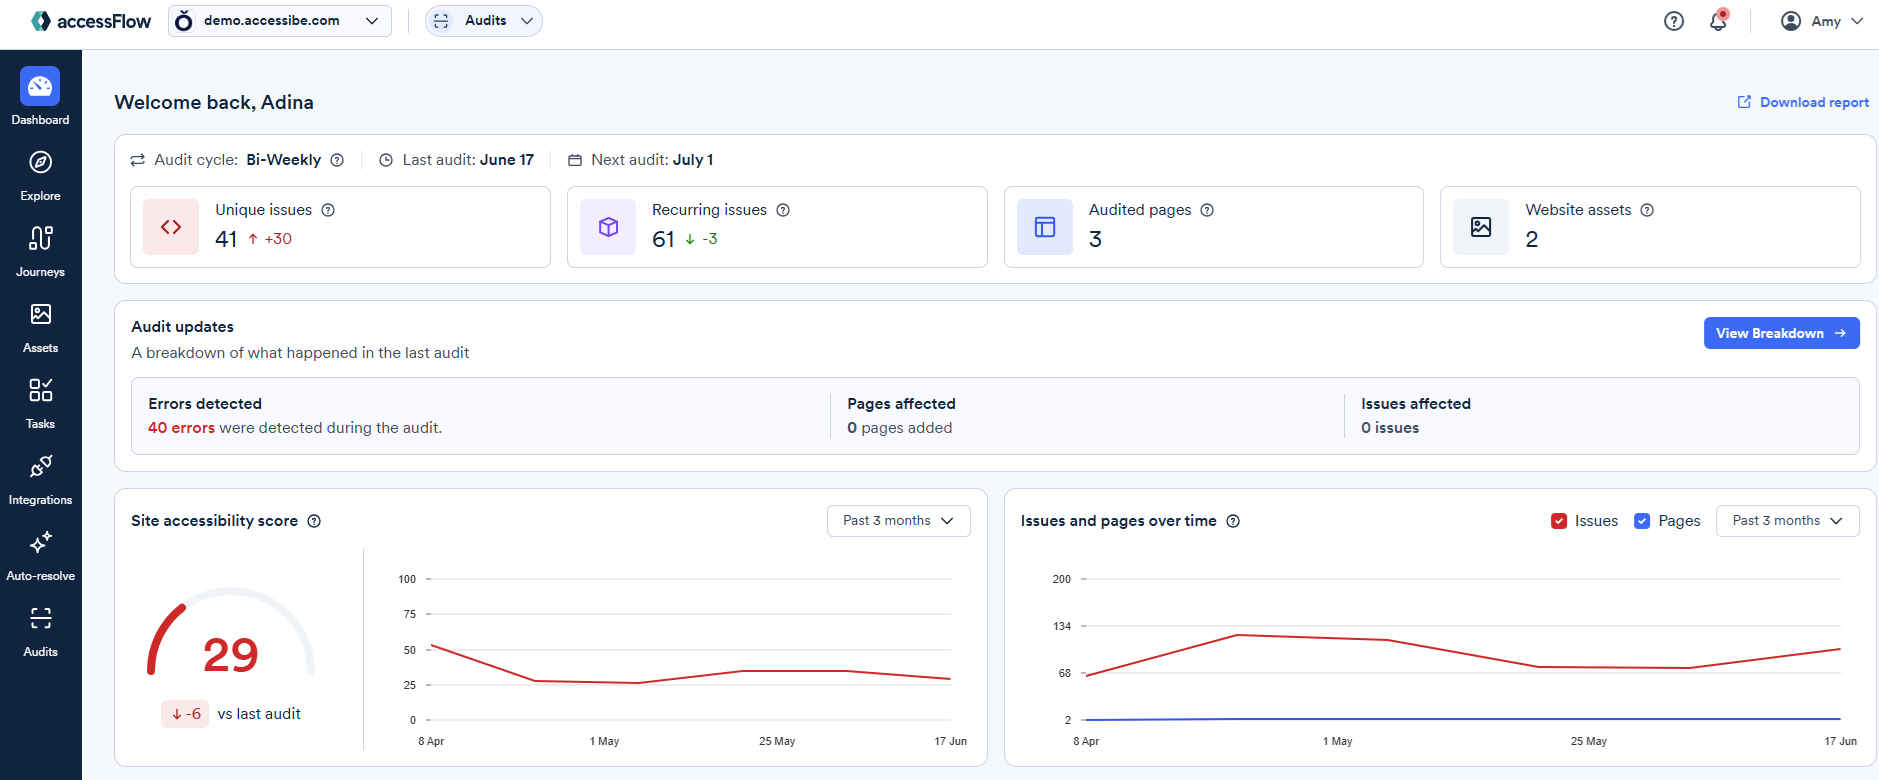Click the 40 errors red text

point(181,428)
